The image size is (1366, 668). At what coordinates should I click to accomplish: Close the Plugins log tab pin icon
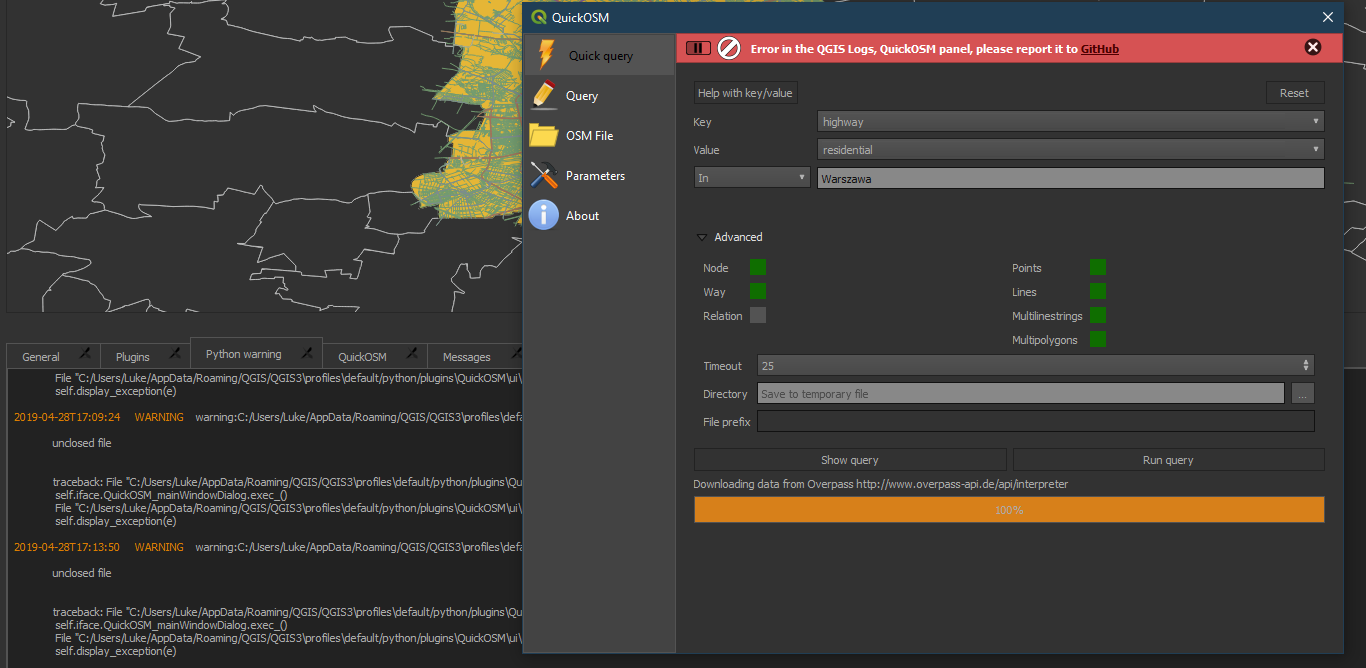click(174, 354)
